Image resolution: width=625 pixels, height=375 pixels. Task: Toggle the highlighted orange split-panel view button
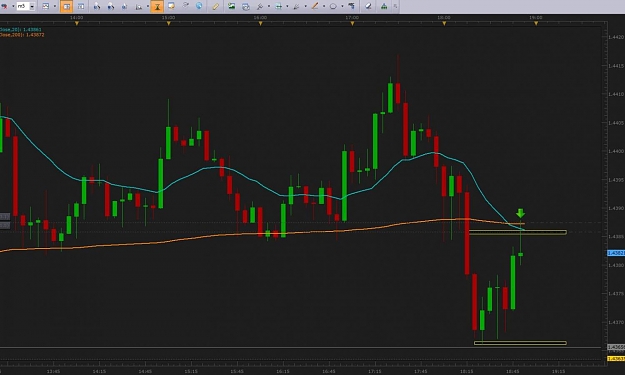point(67,6)
